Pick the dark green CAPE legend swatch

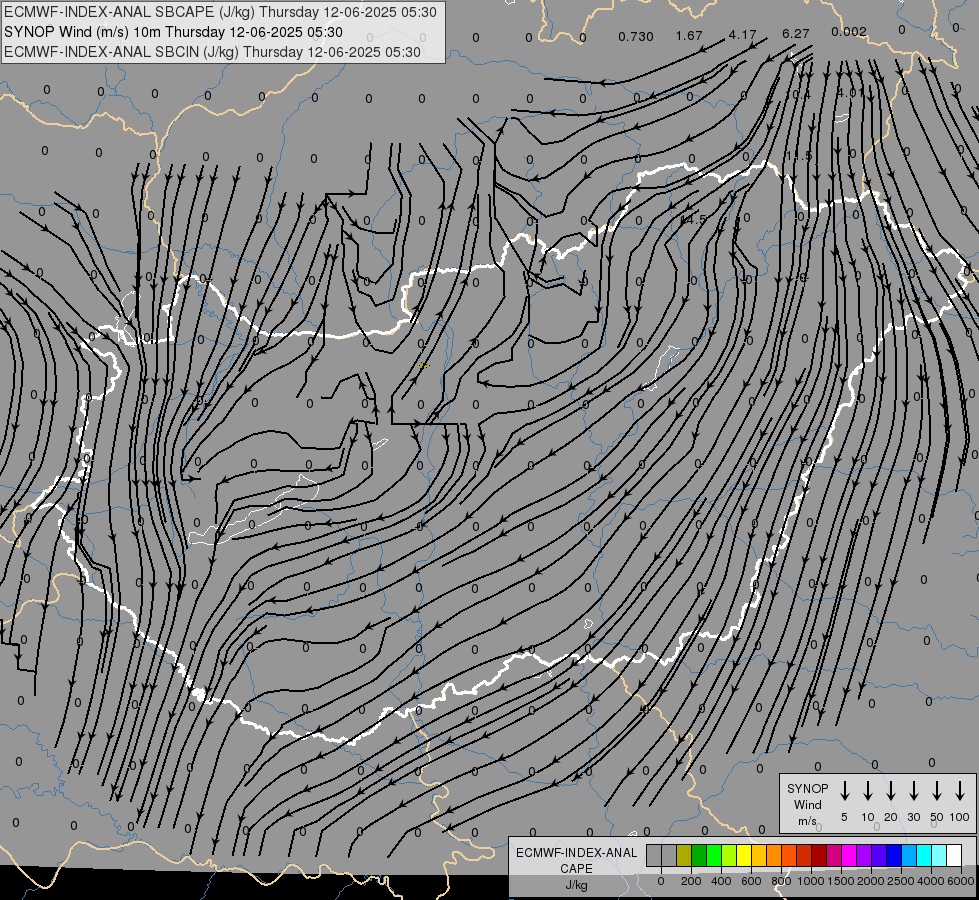point(699,855)
